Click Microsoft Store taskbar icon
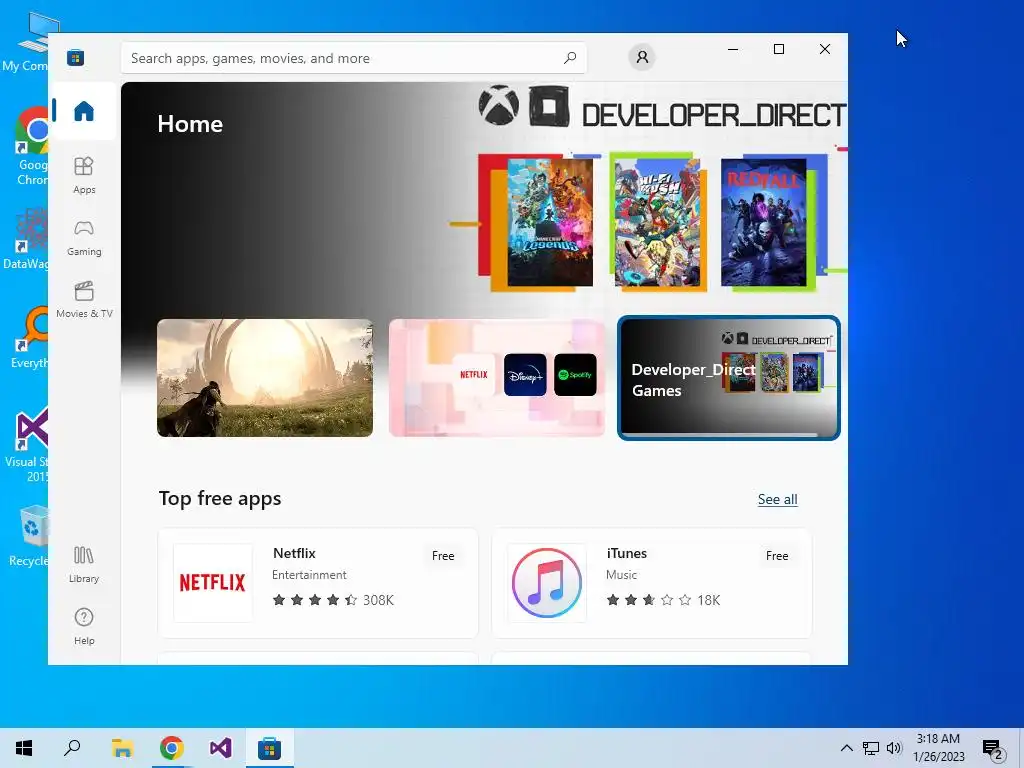Screen dimensions: 1024x768 pos(269,748)
